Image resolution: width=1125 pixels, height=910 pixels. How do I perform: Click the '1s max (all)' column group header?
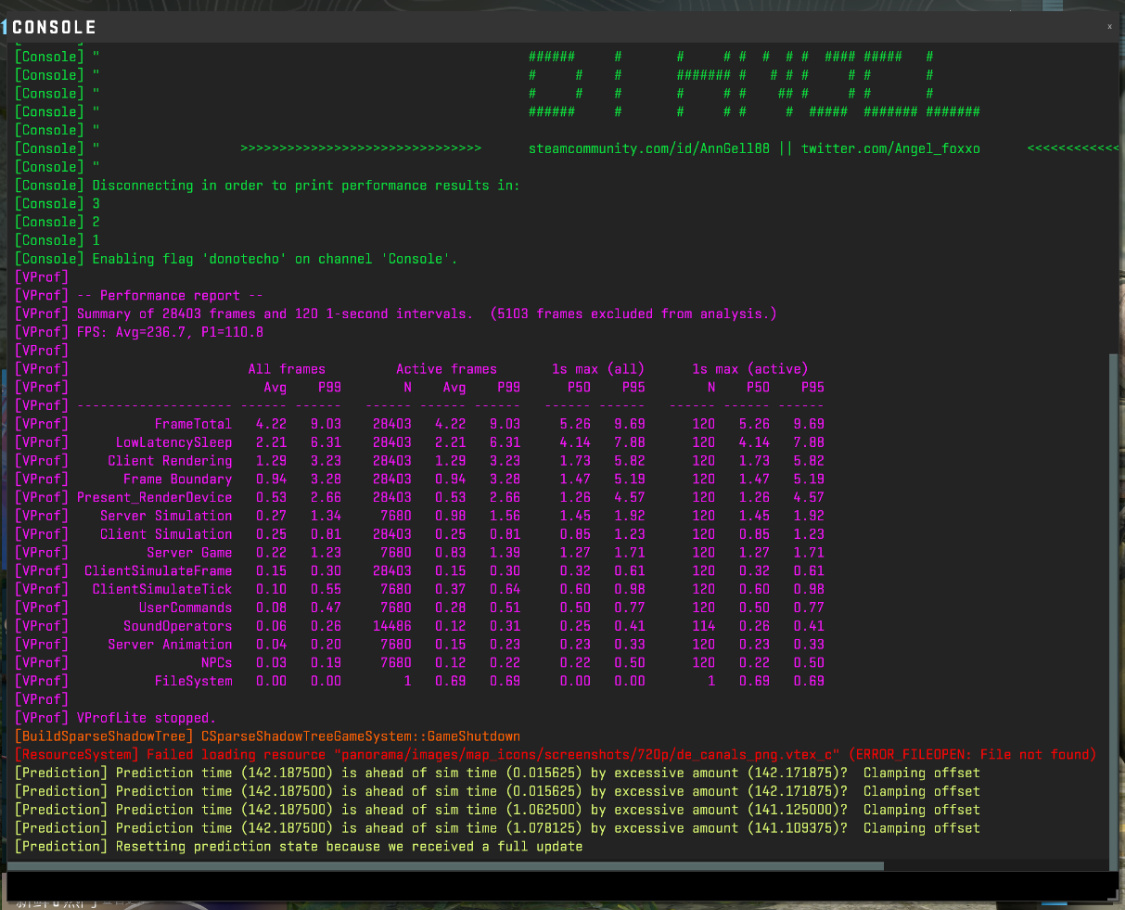click(598, 369)
